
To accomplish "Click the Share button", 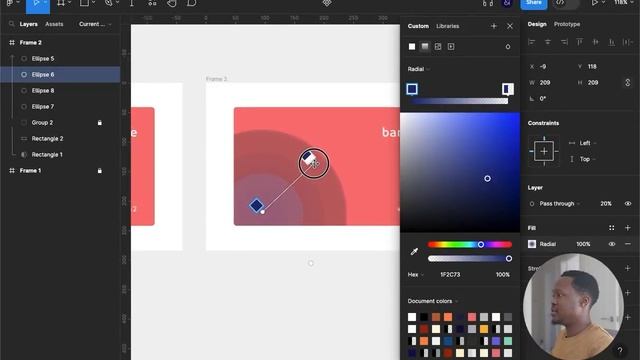I will tap(533, 3).
